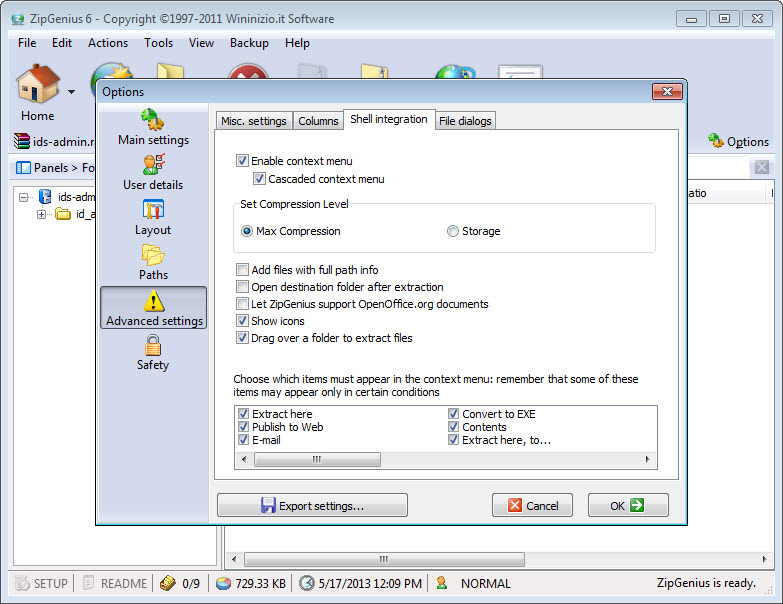Uncheck E-mail context menu item
Viewport: 783px width, 604px height.
coord(243,440)
